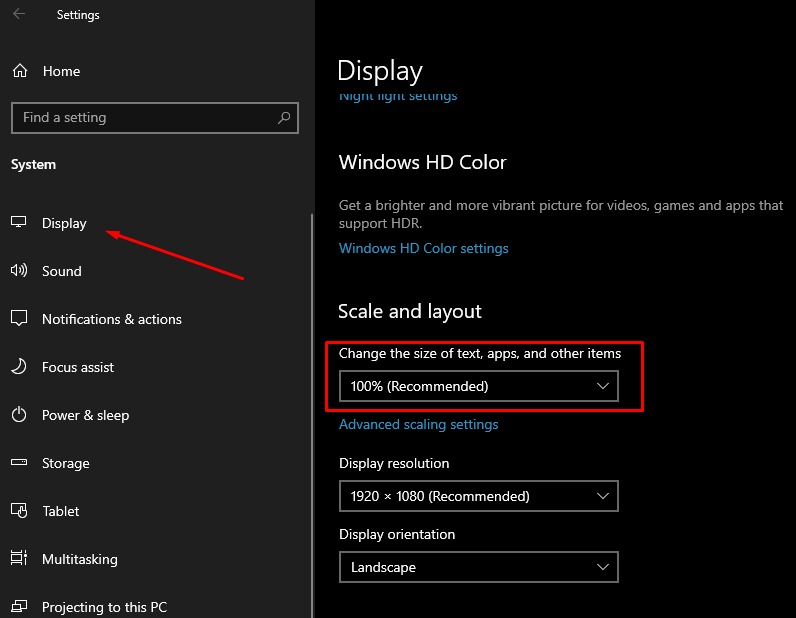Viewport: 796px width, 618px height.
Task: Click the Find a setting search box
Action: 155,118
